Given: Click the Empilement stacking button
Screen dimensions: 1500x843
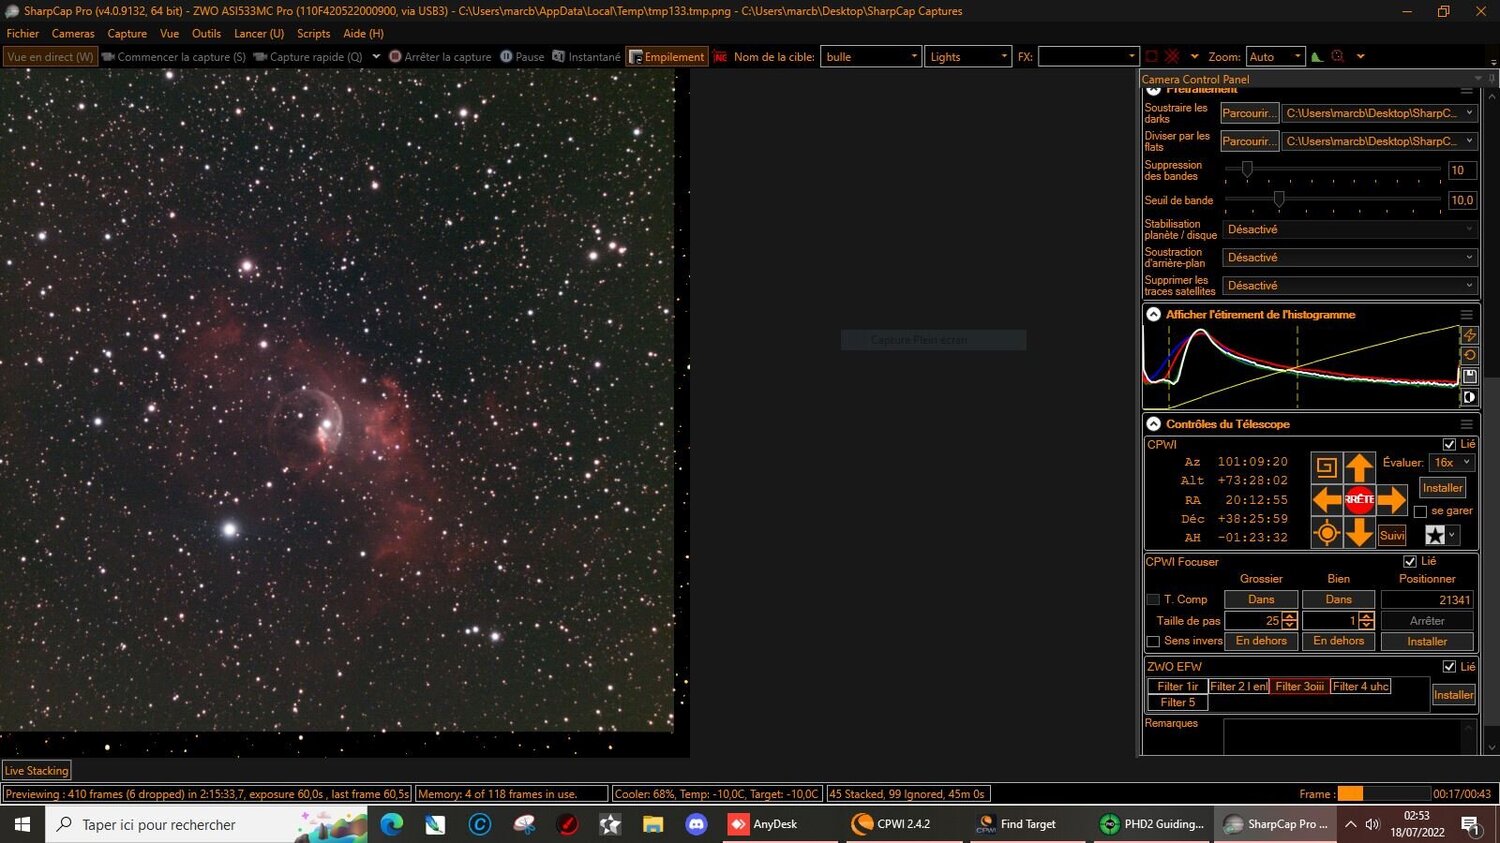Looking at the screenshot, I should tap(667, 57).
